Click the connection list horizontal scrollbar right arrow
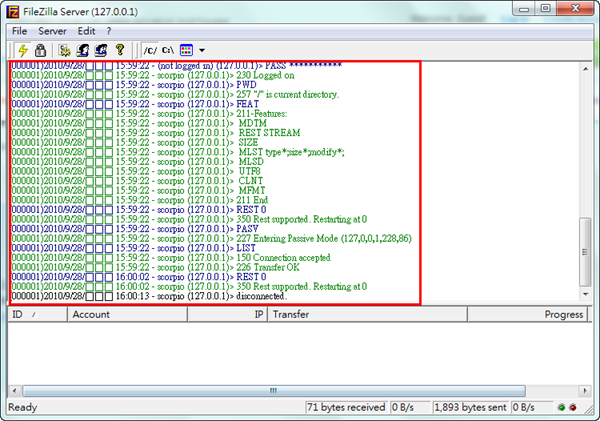The width and height of the screenshot is (600, 421). tap(586, 390)
